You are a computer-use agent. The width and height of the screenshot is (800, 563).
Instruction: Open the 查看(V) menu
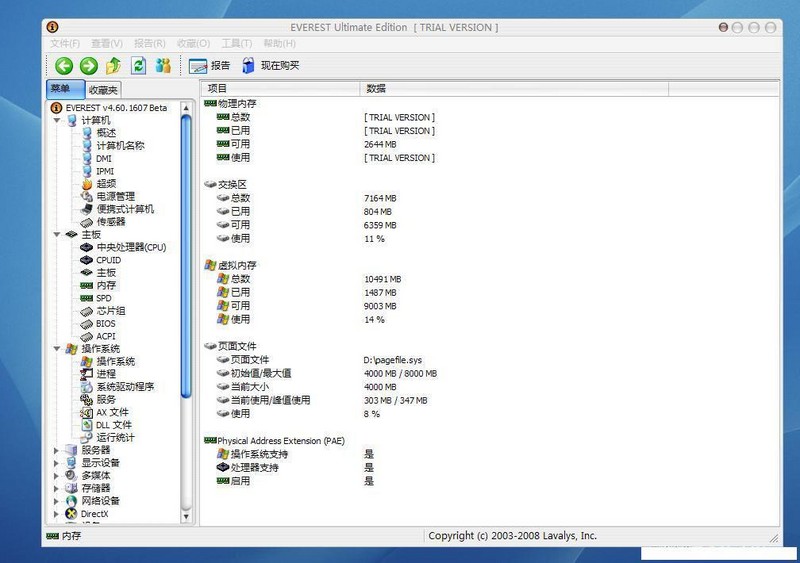(x=107, y=43)
